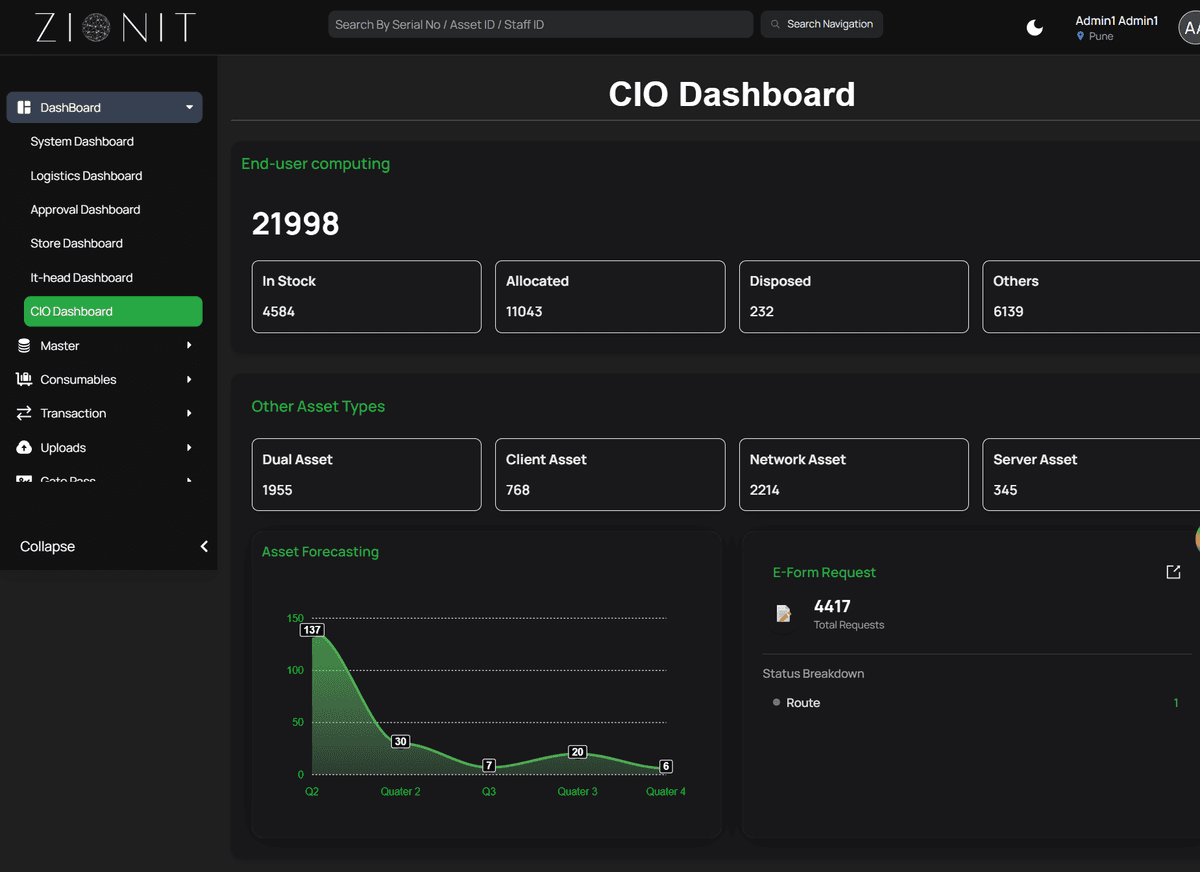
Task: Open the Disposed card
Action: pyautogui.click(x=854, y=297)
